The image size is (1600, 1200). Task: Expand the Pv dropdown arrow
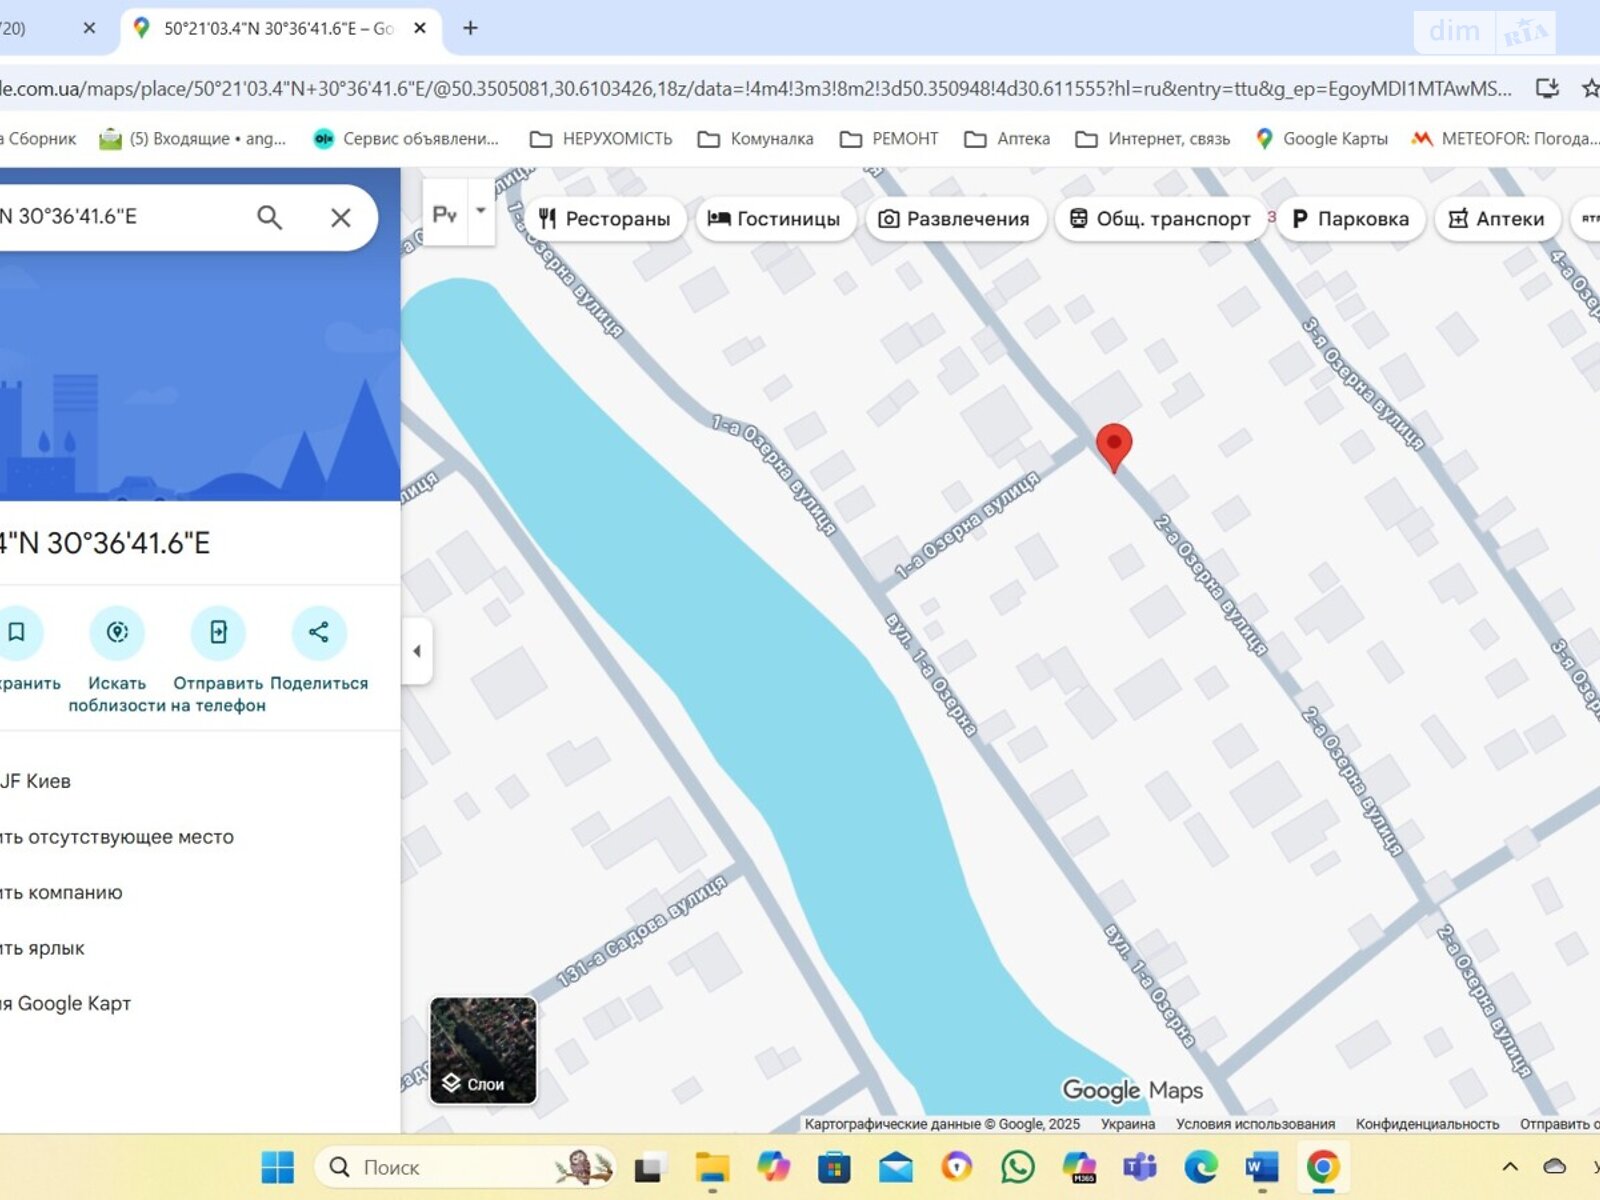pyautogui.click(x=481, y=210)
